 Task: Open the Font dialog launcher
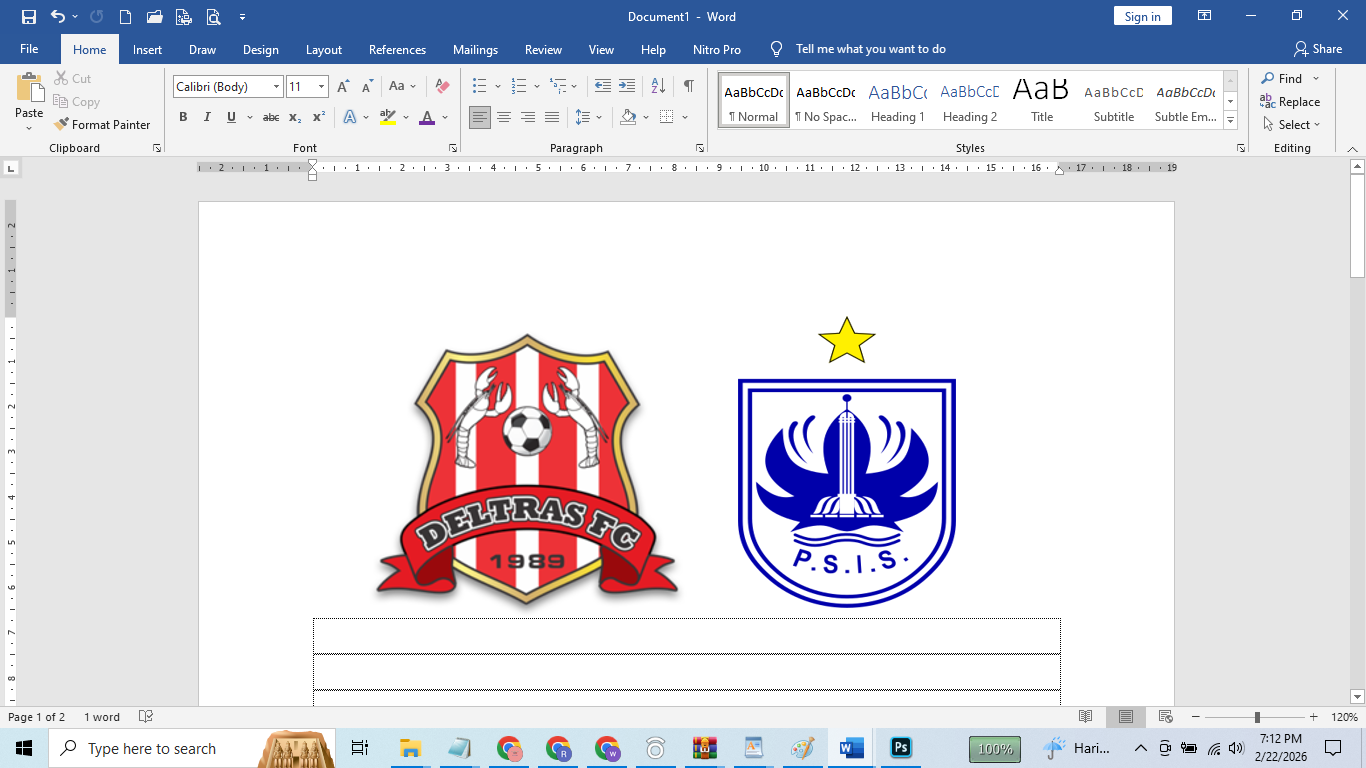[454, 148]
